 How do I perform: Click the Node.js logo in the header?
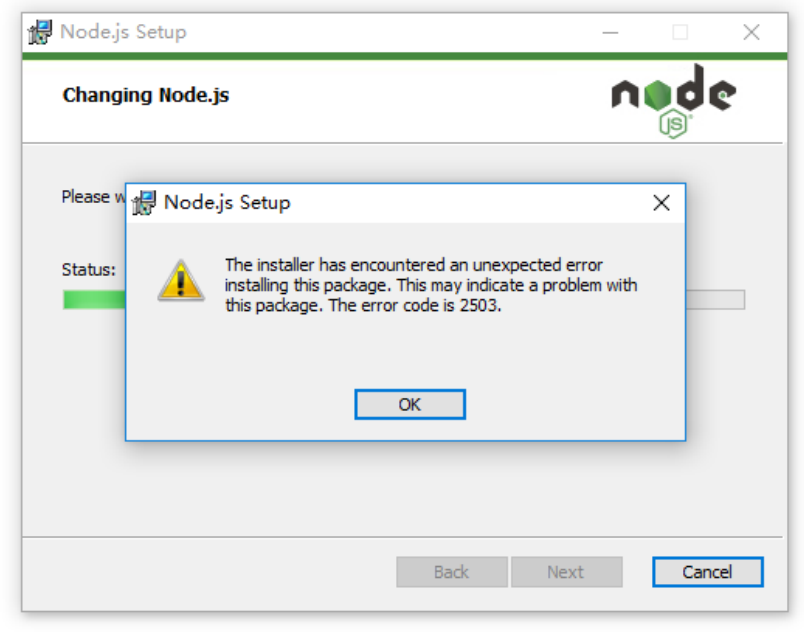(673, 101)
